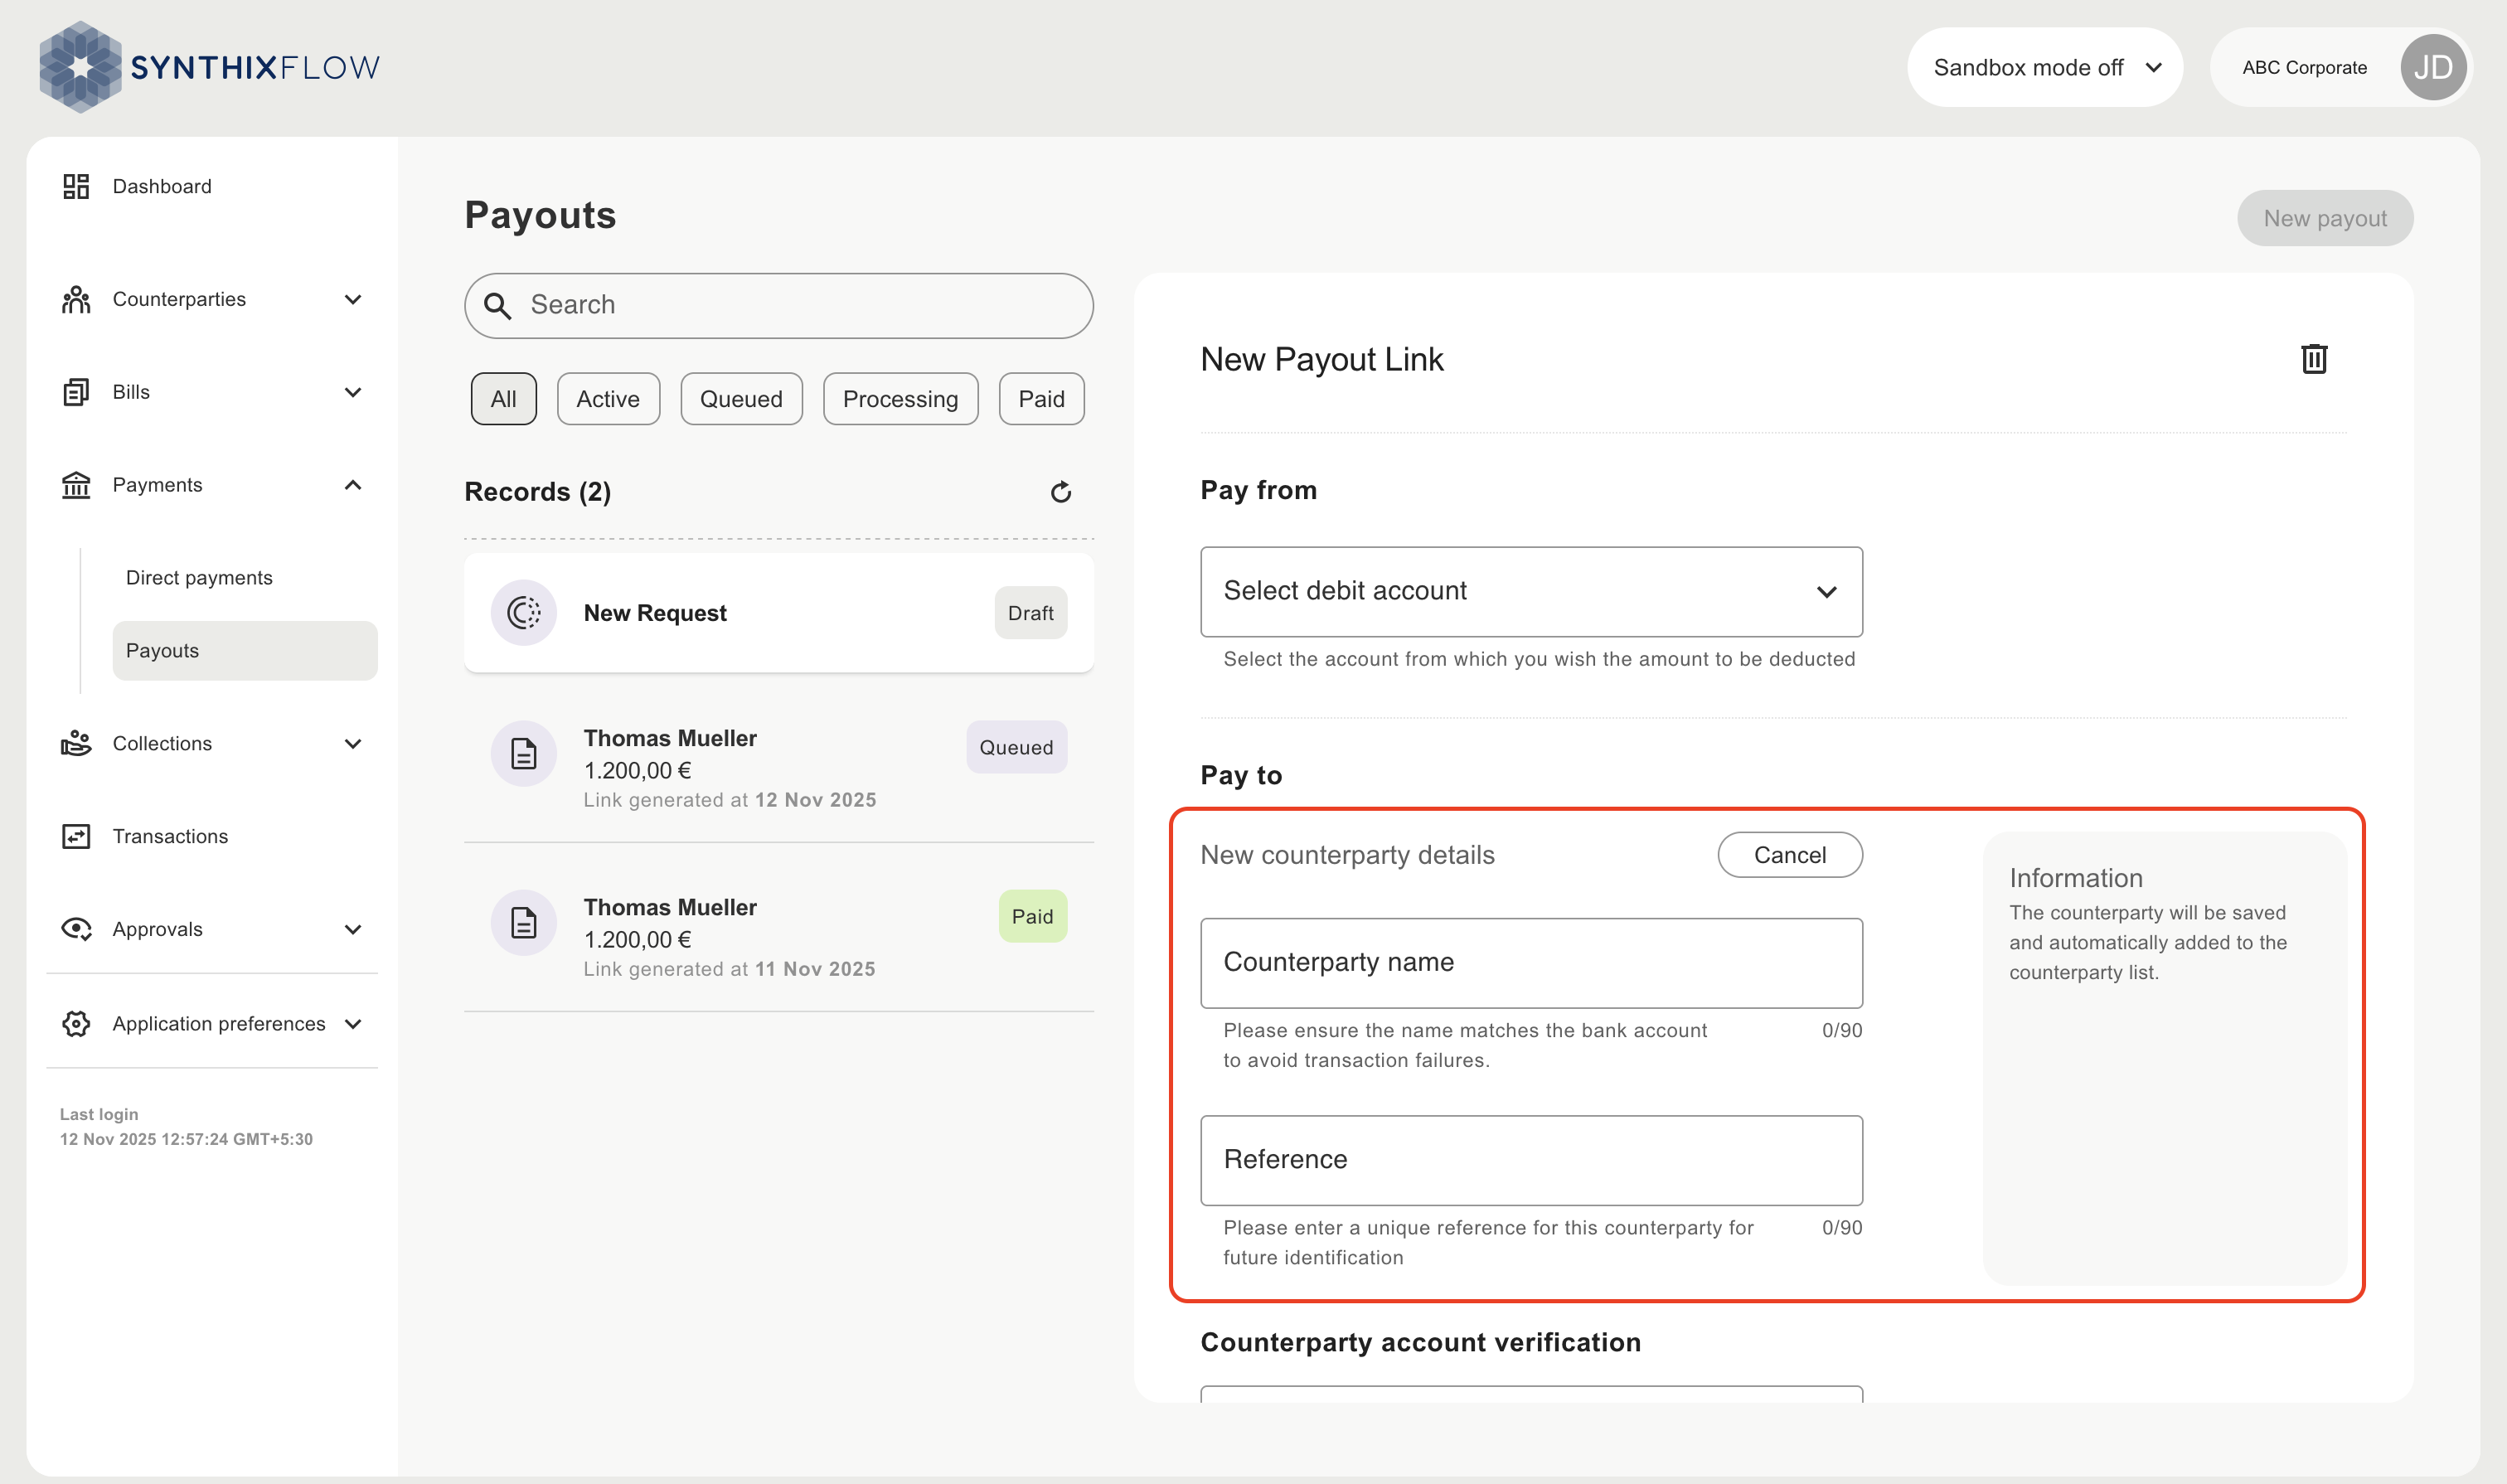Click the Draft status badge
This screenshot has height=1484, width=2507.
coord(1031,612)
